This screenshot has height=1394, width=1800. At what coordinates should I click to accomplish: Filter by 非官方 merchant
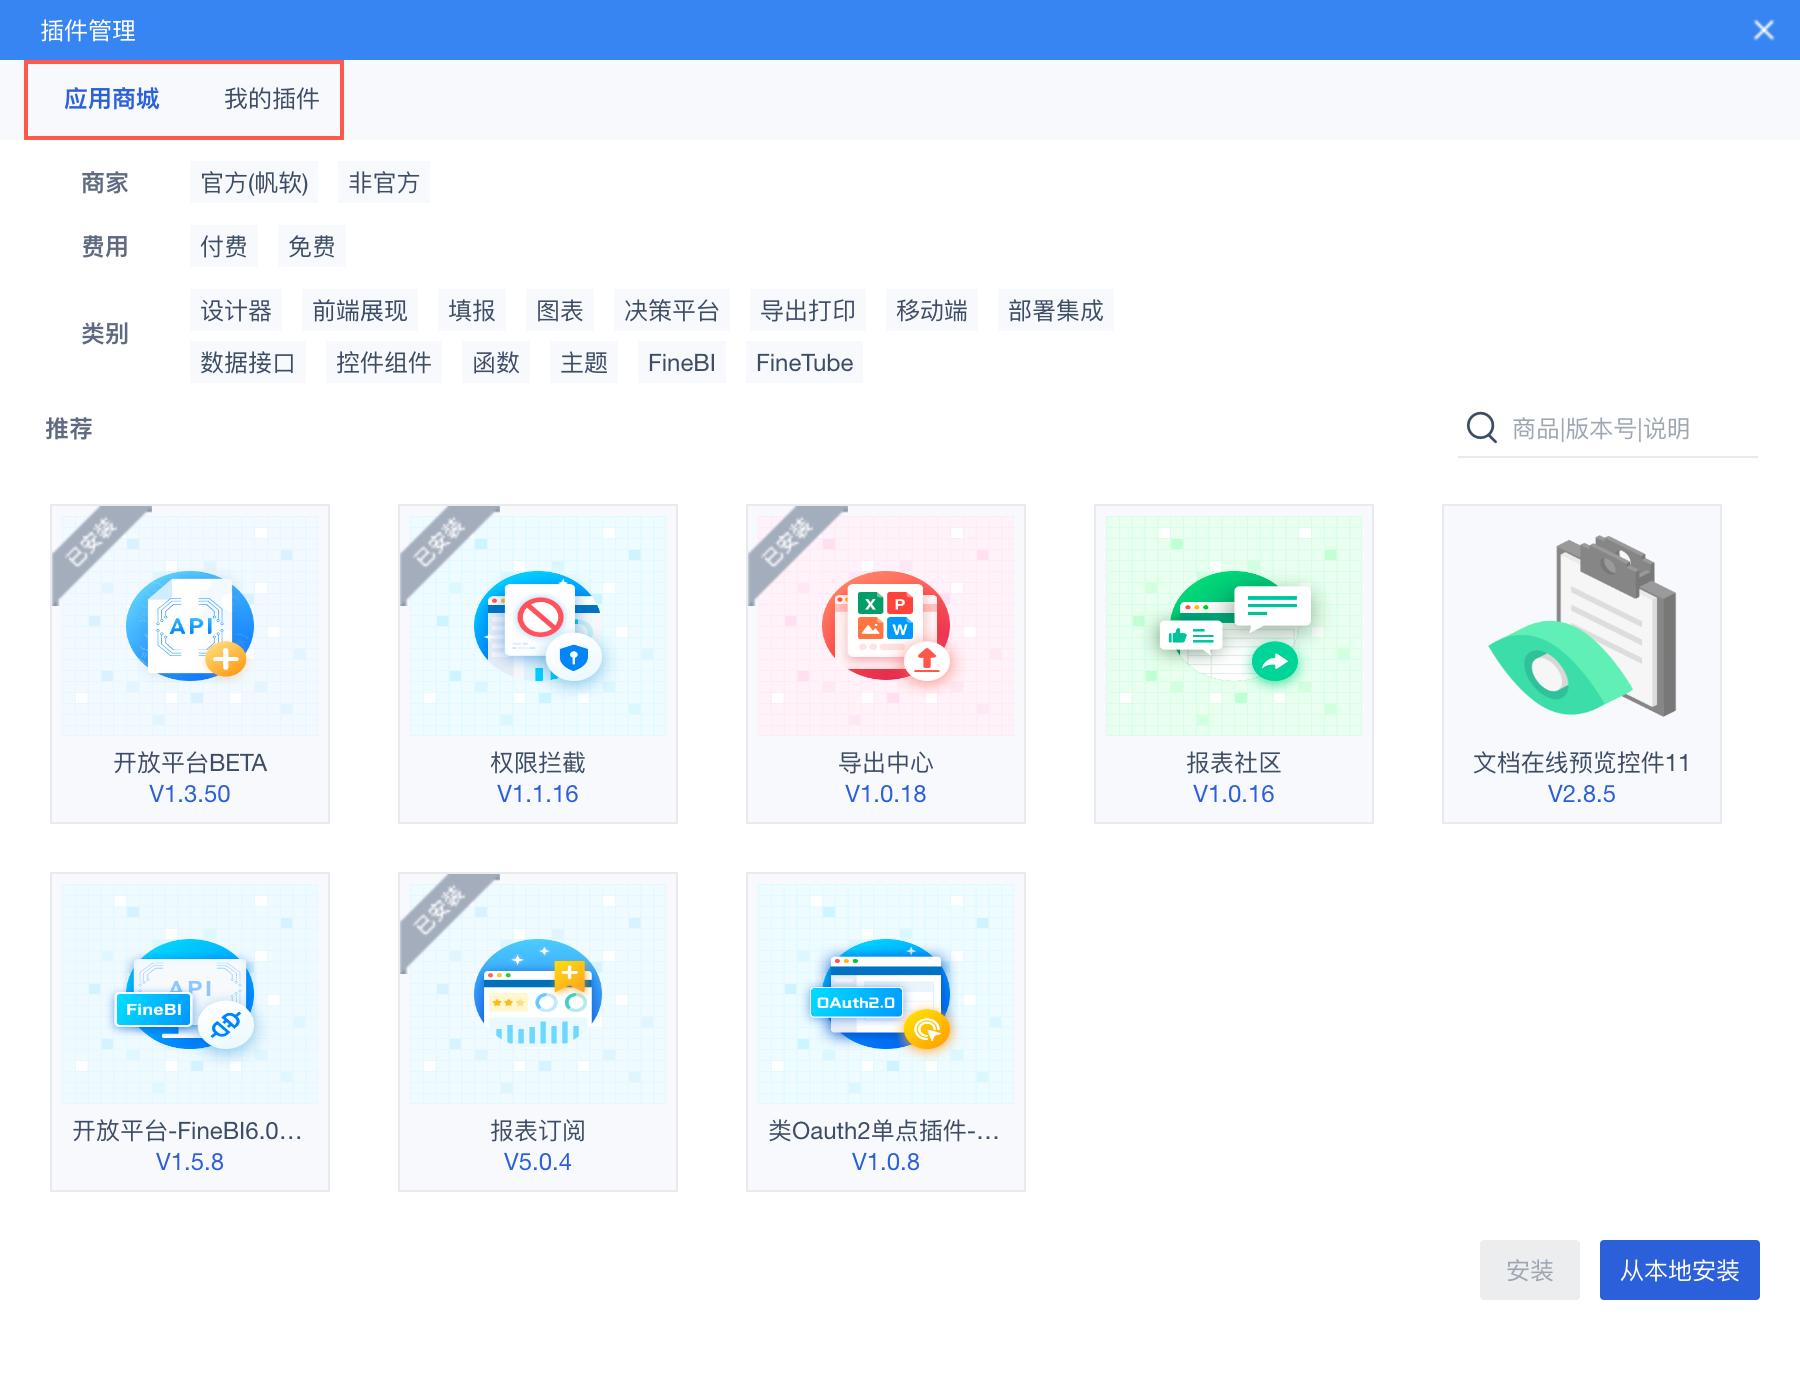click(x=384, y=182)
